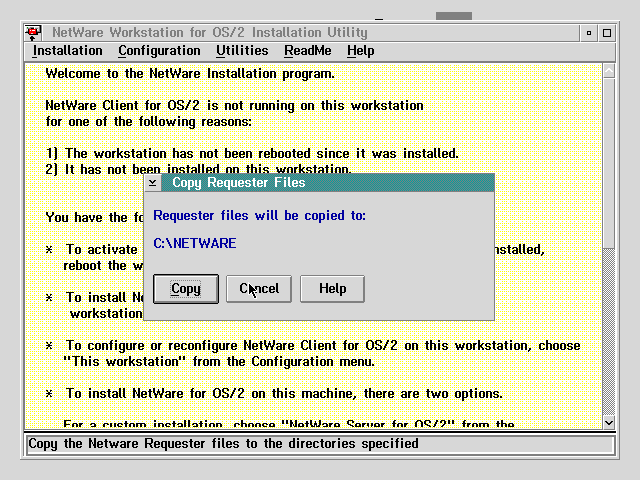
Task: Click '"This workstation" from the Configuration menu.' line
Action: coord(219,362)
